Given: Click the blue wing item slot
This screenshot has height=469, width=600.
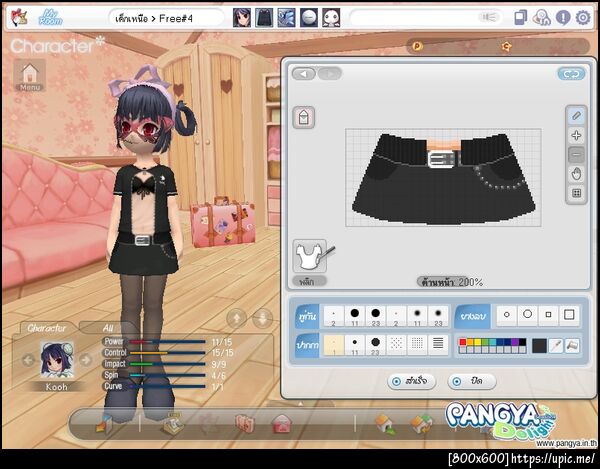Looking at the screenshot, I should coord(287,18).
